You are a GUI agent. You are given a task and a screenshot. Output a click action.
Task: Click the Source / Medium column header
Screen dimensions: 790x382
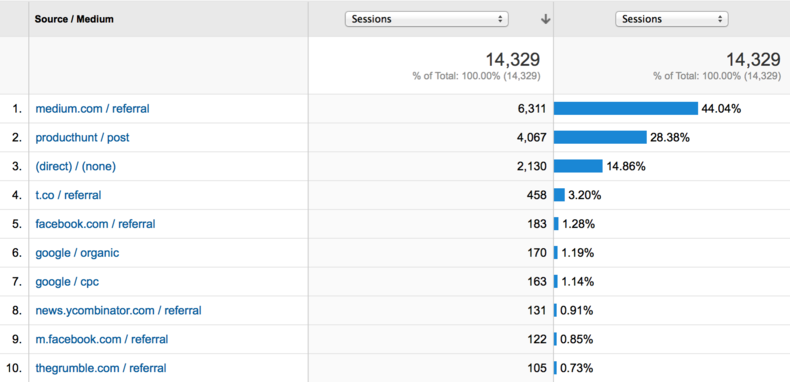pyautogui.click(x=74, y=19)
